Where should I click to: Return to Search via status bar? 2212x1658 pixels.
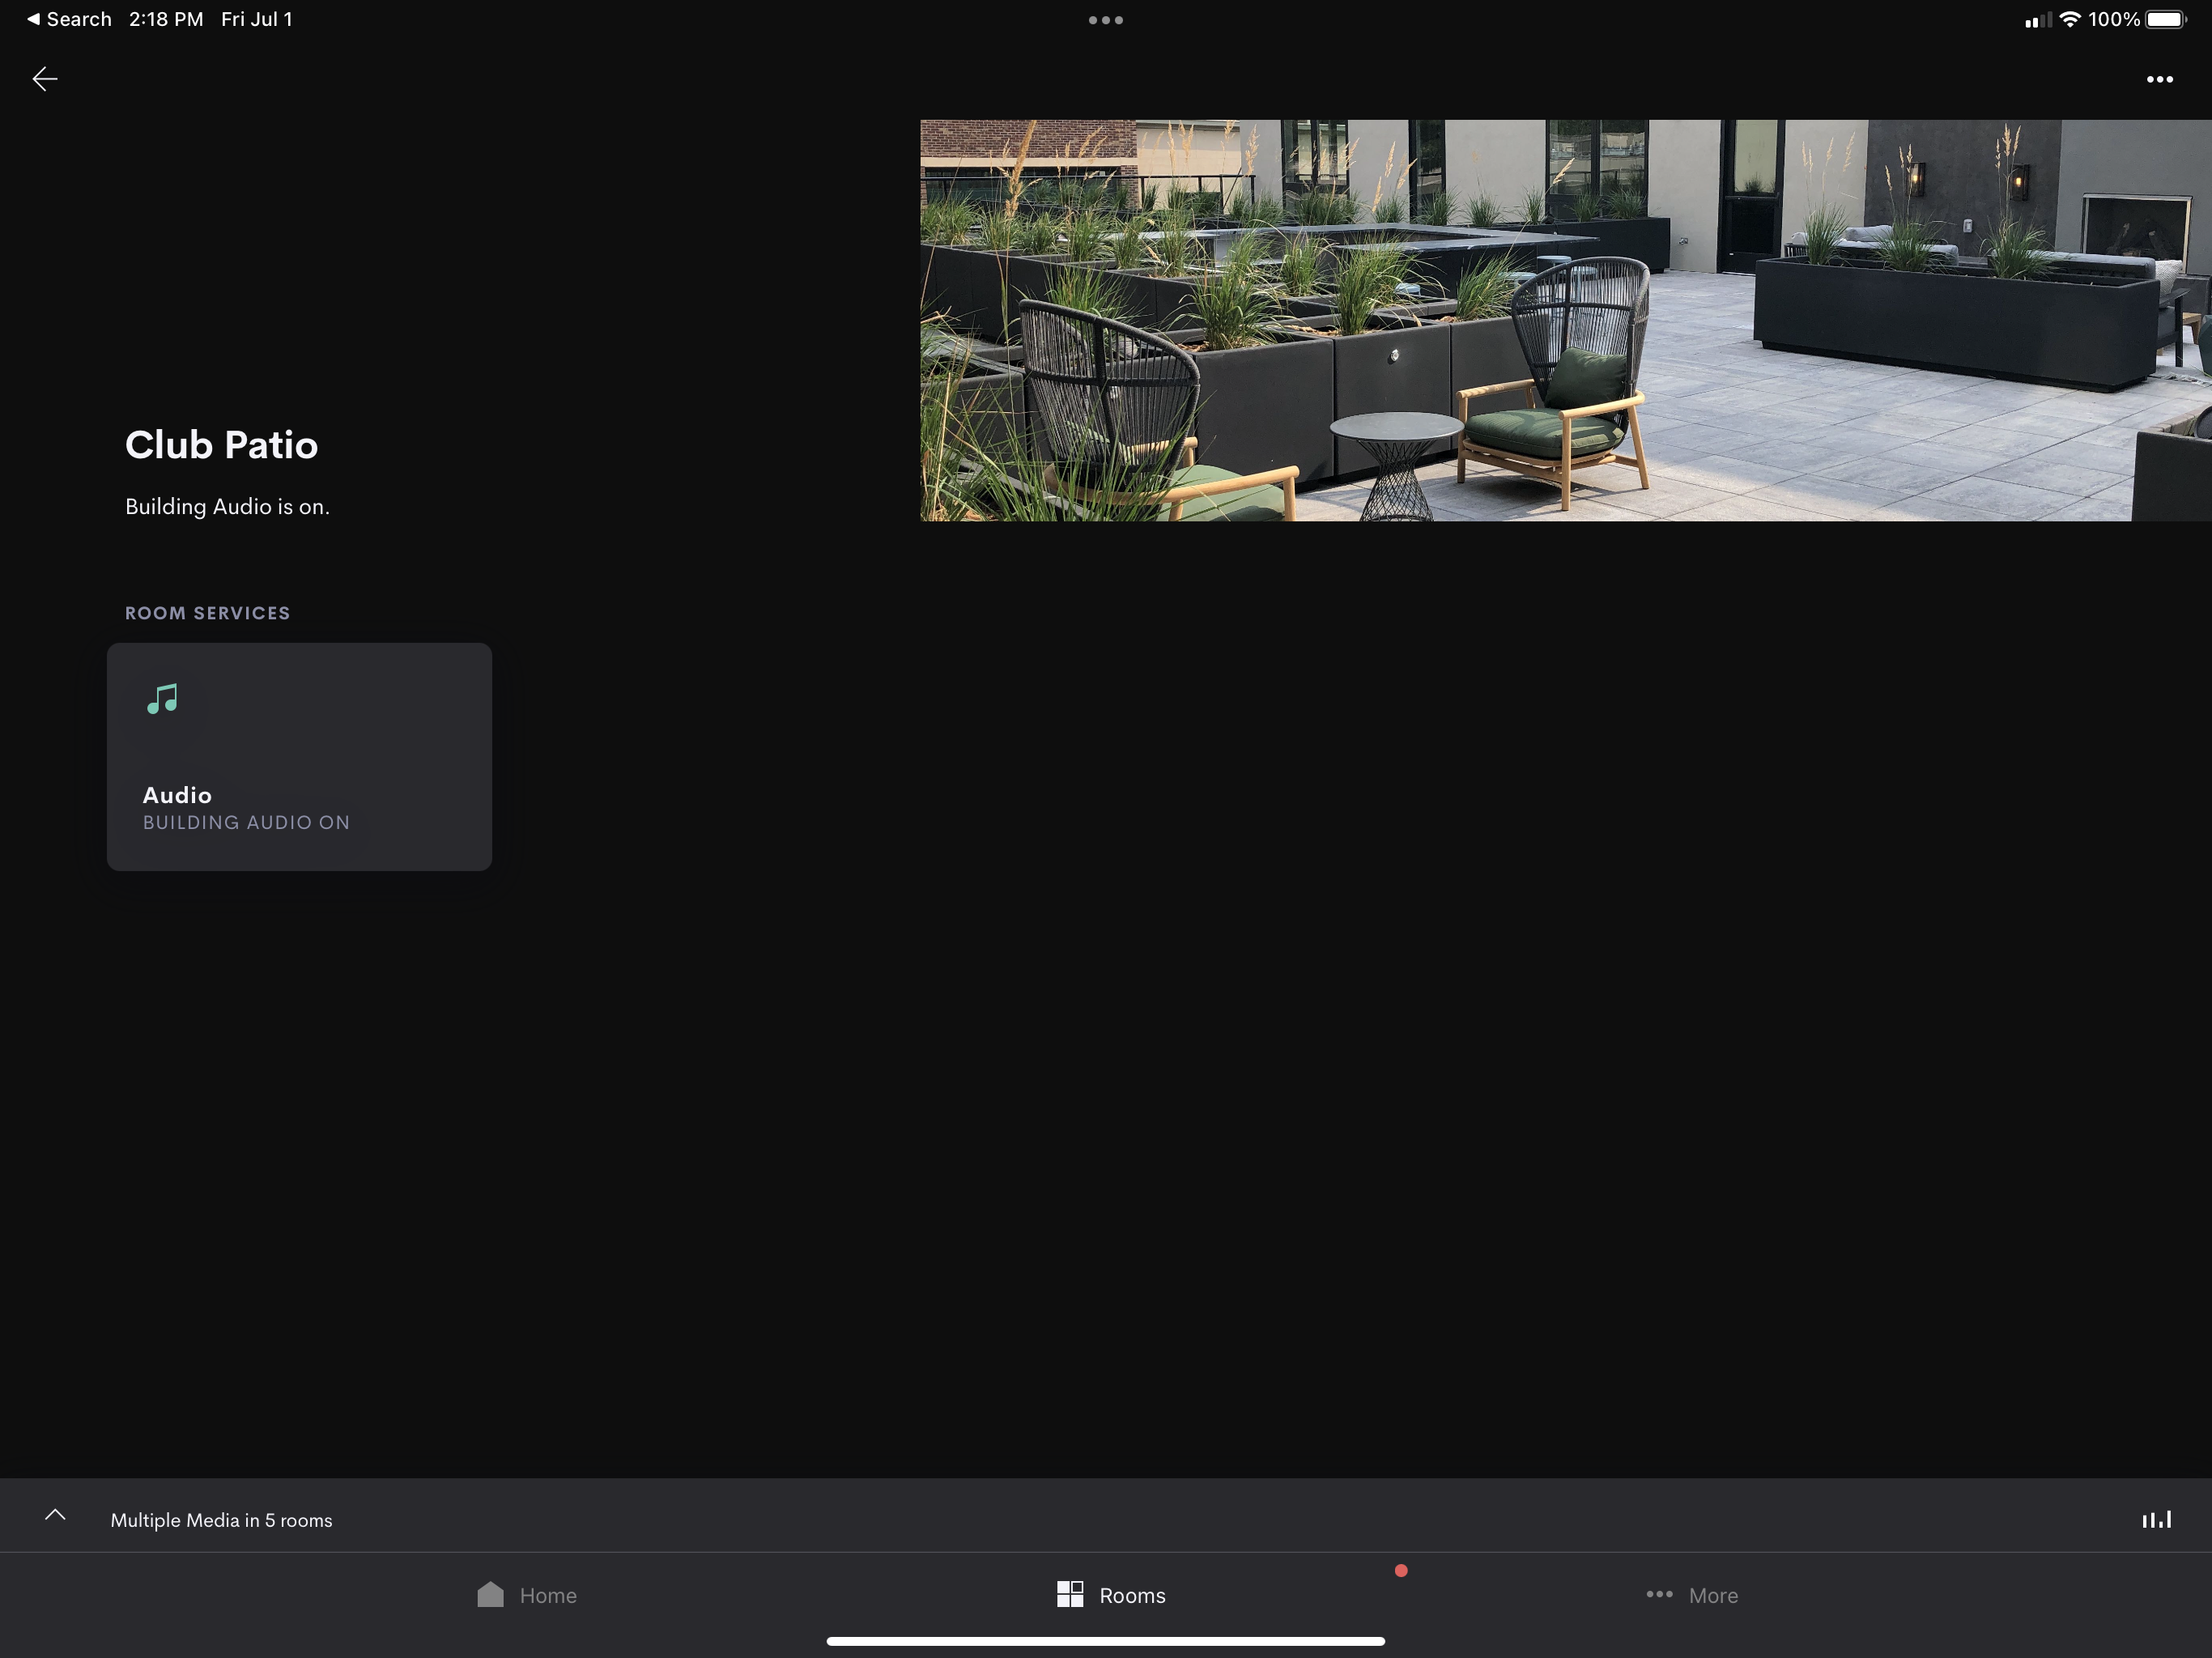point(69,19)
